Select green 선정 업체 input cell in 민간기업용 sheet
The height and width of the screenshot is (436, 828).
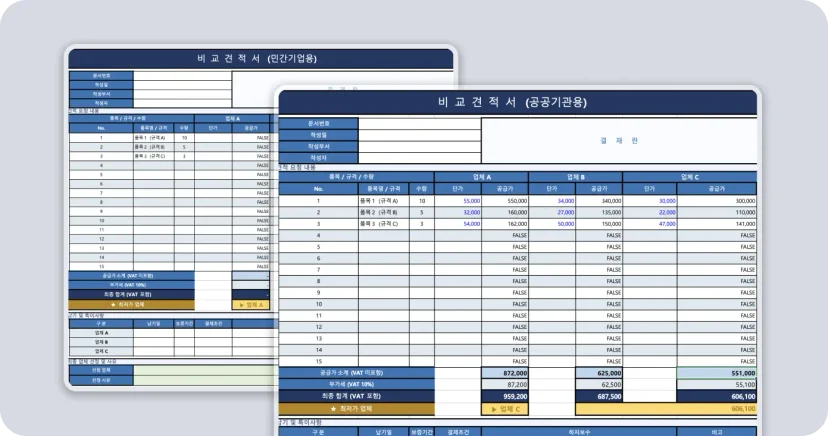pos(205,371)
